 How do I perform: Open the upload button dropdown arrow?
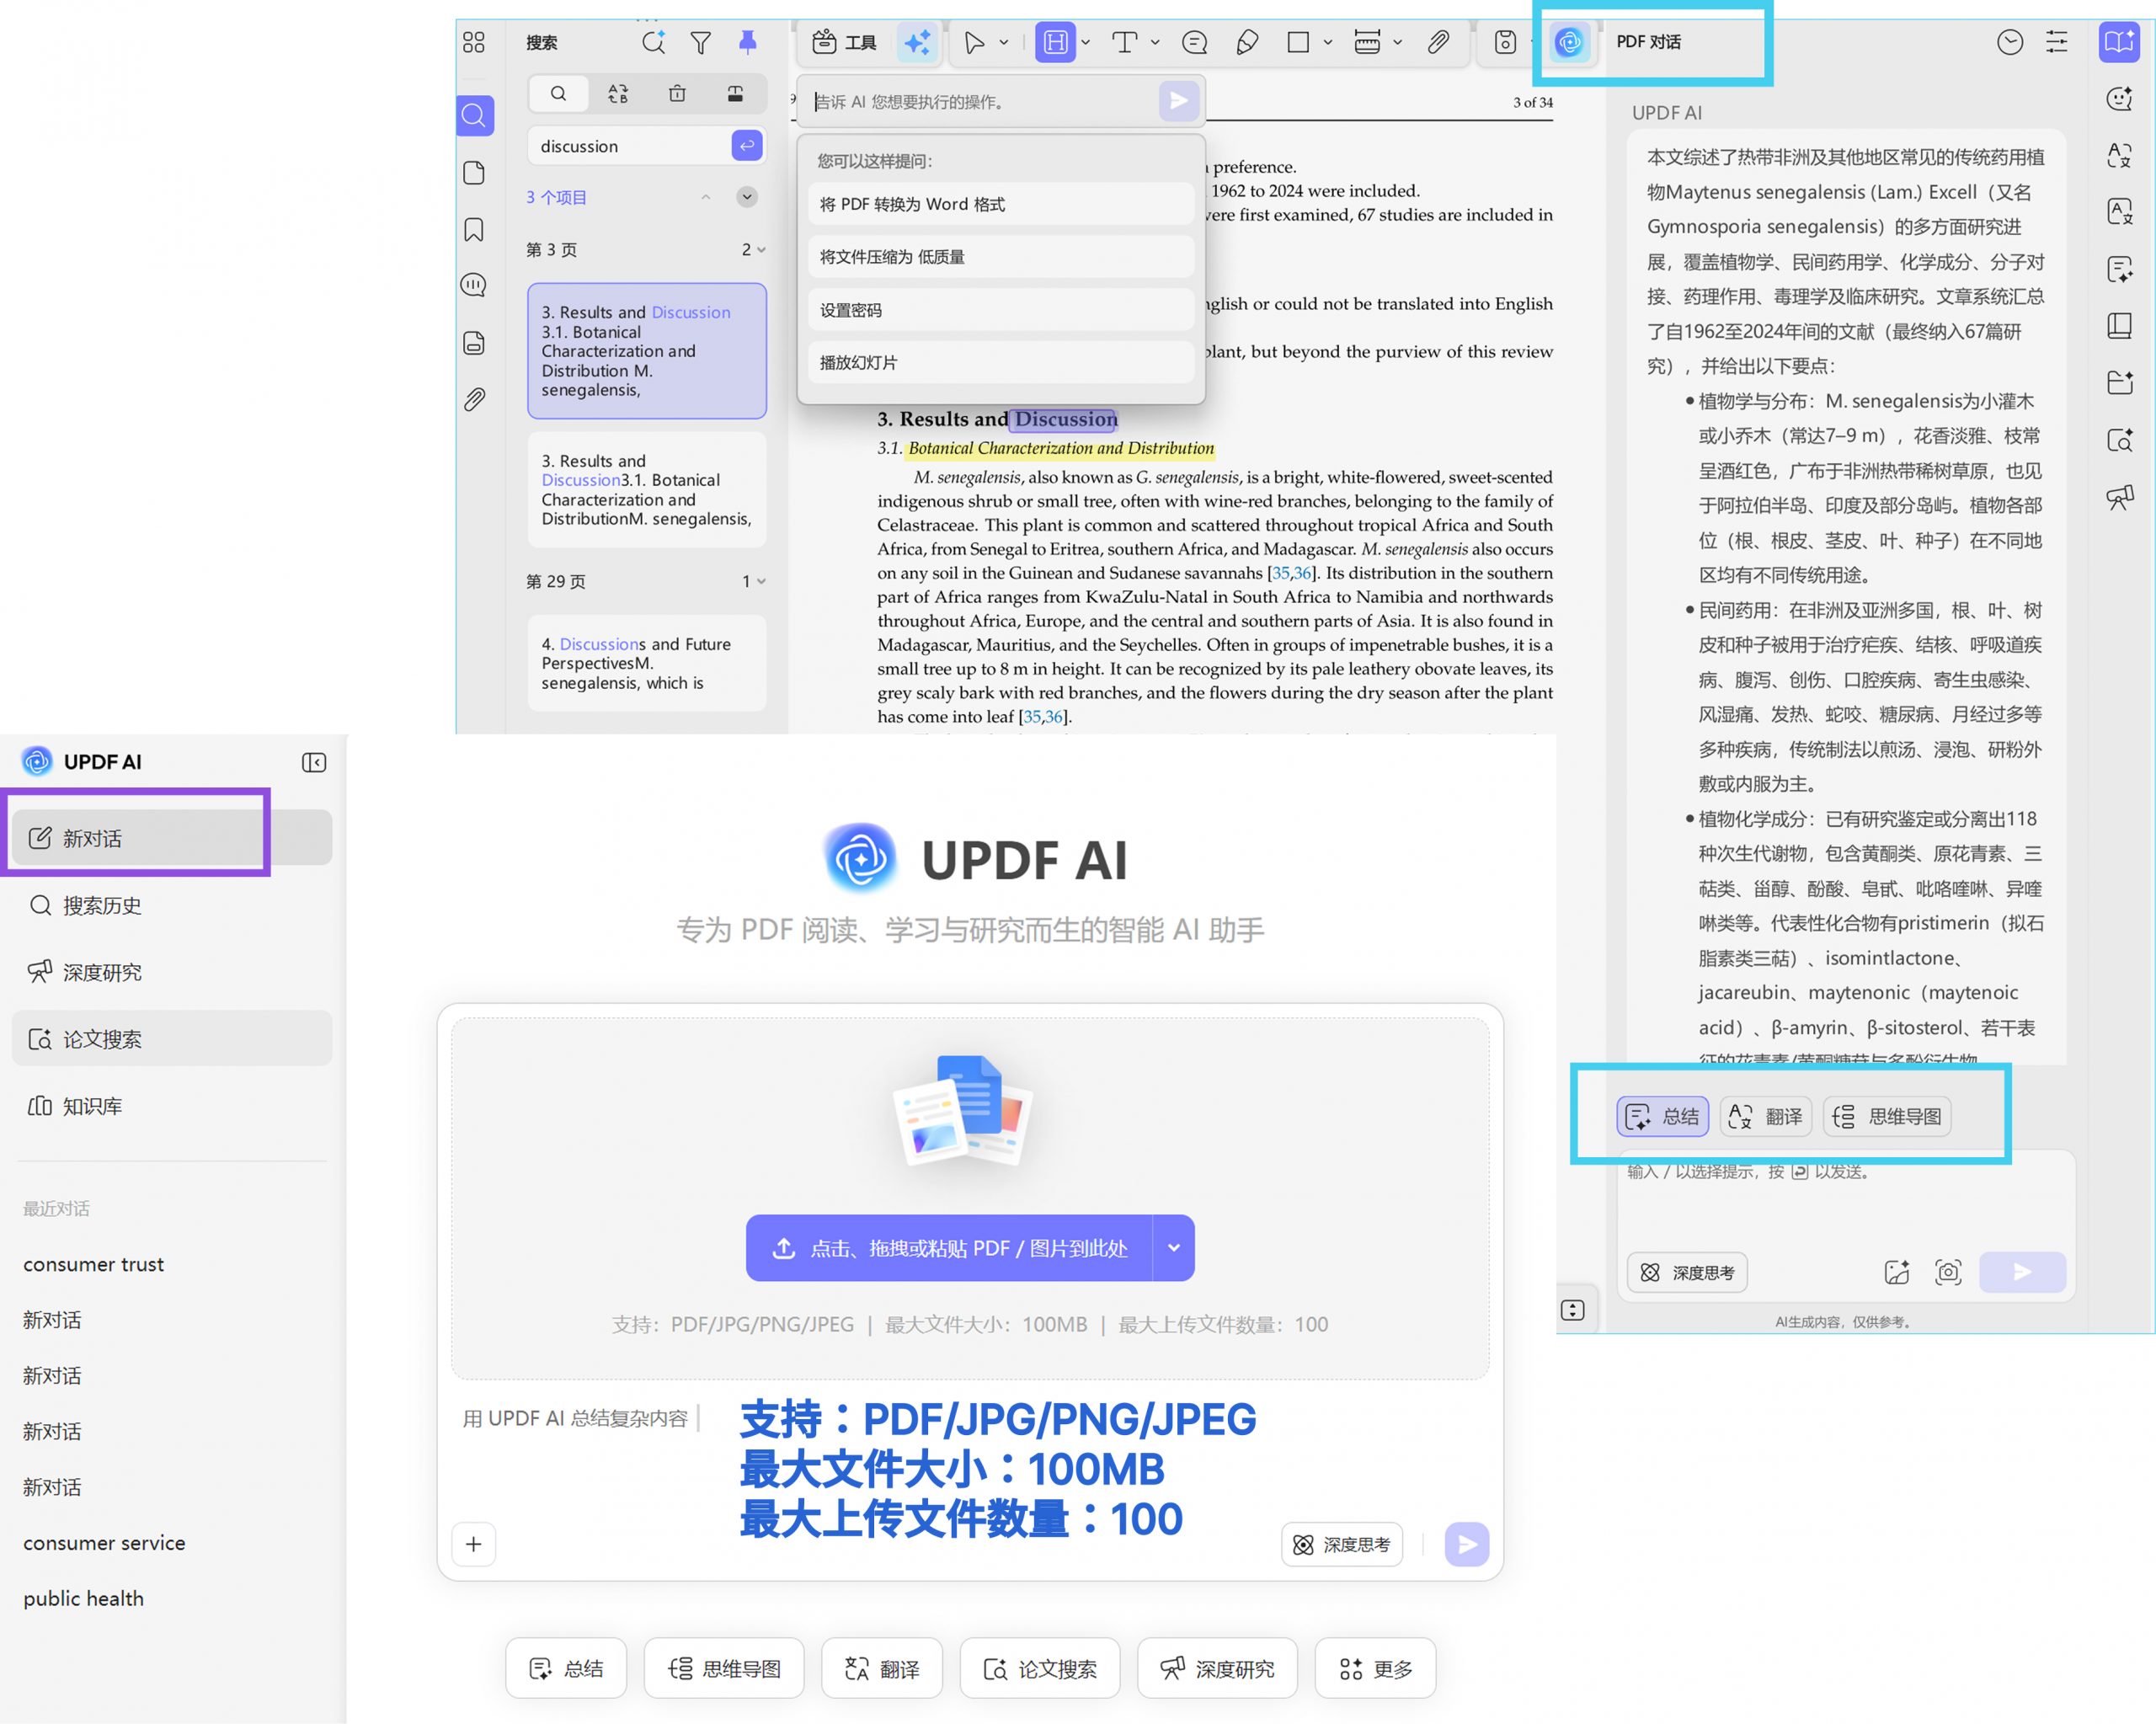point(1174,1248)
